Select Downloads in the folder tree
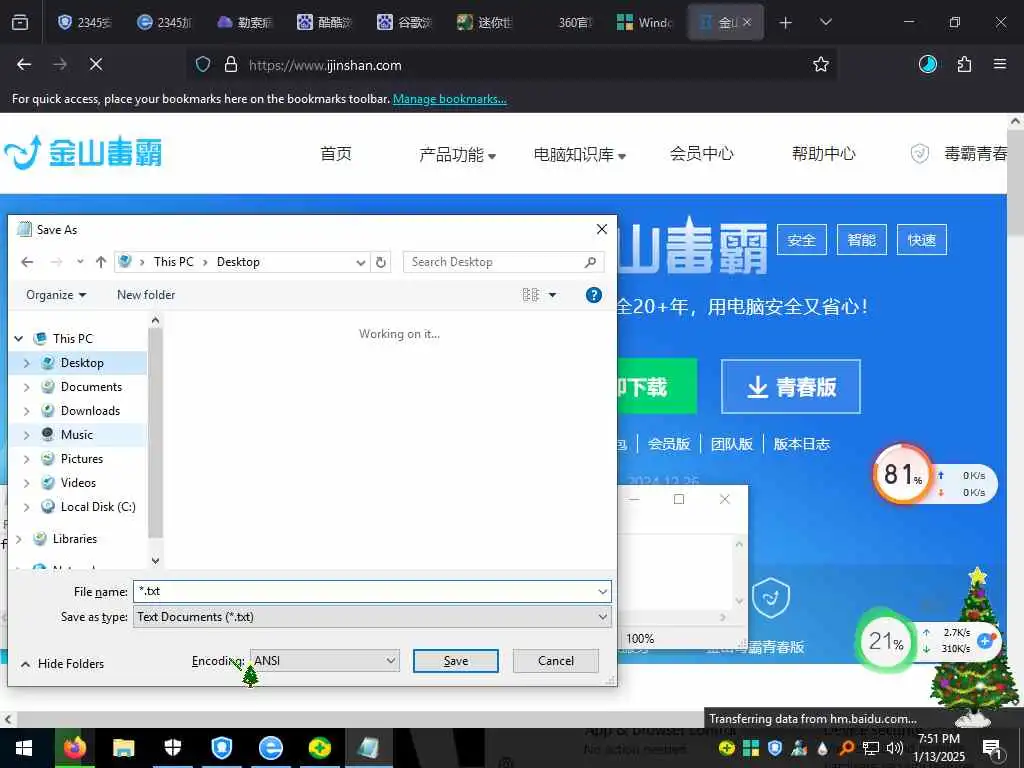Image resolution: width=1024 pixels, height=768 pixels. 90,411
